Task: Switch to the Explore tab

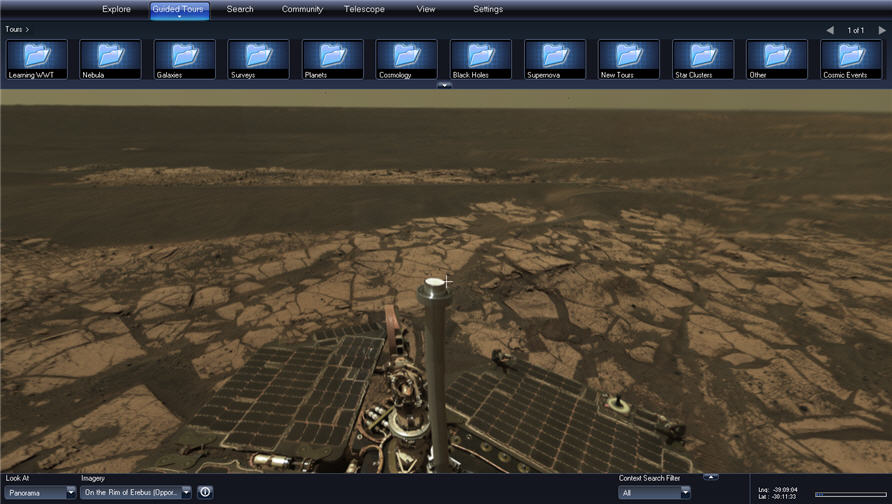Action: [x=116, y=9]
